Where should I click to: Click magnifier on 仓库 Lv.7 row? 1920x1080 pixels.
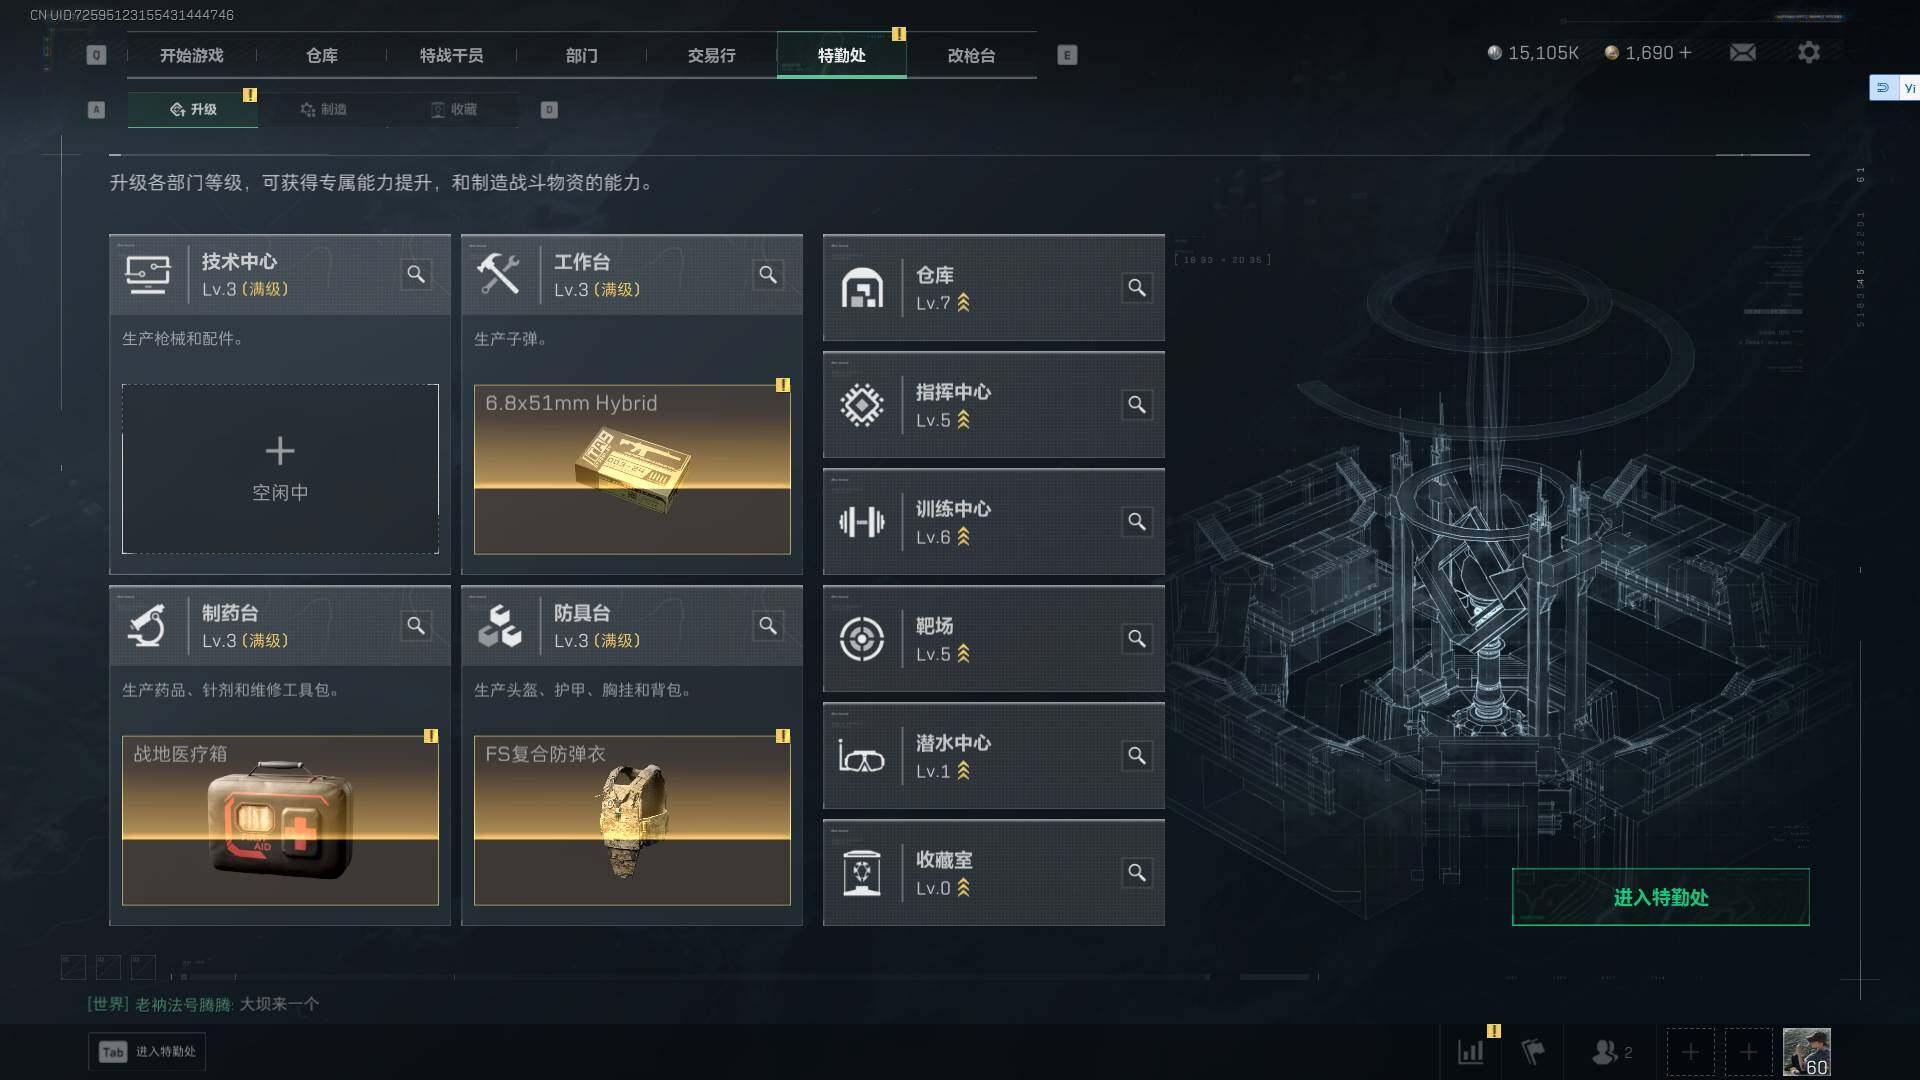pos(1137,288)
